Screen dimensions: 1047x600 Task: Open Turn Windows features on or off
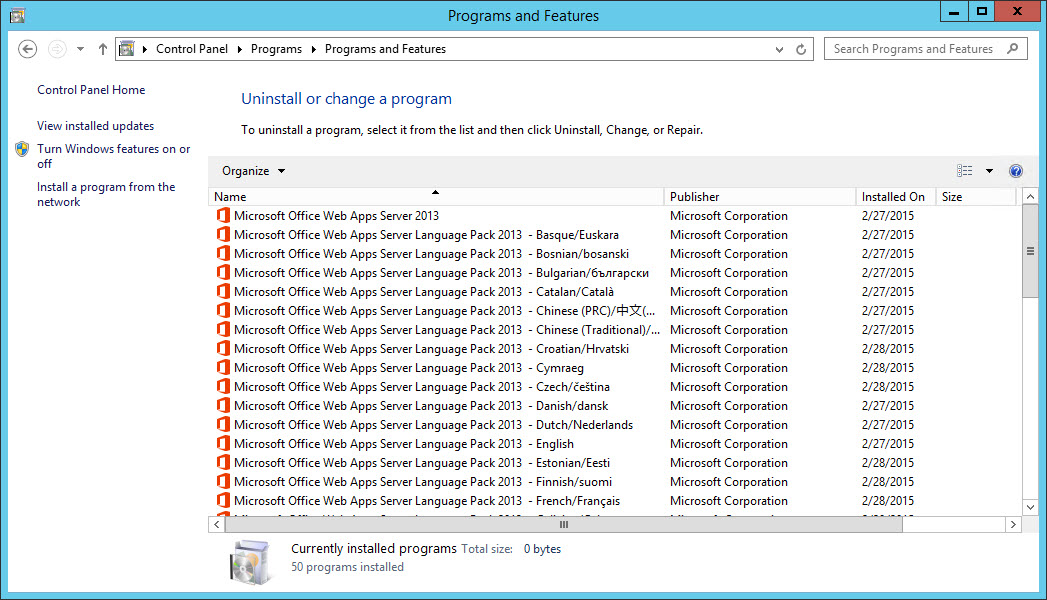click(114, 156)
